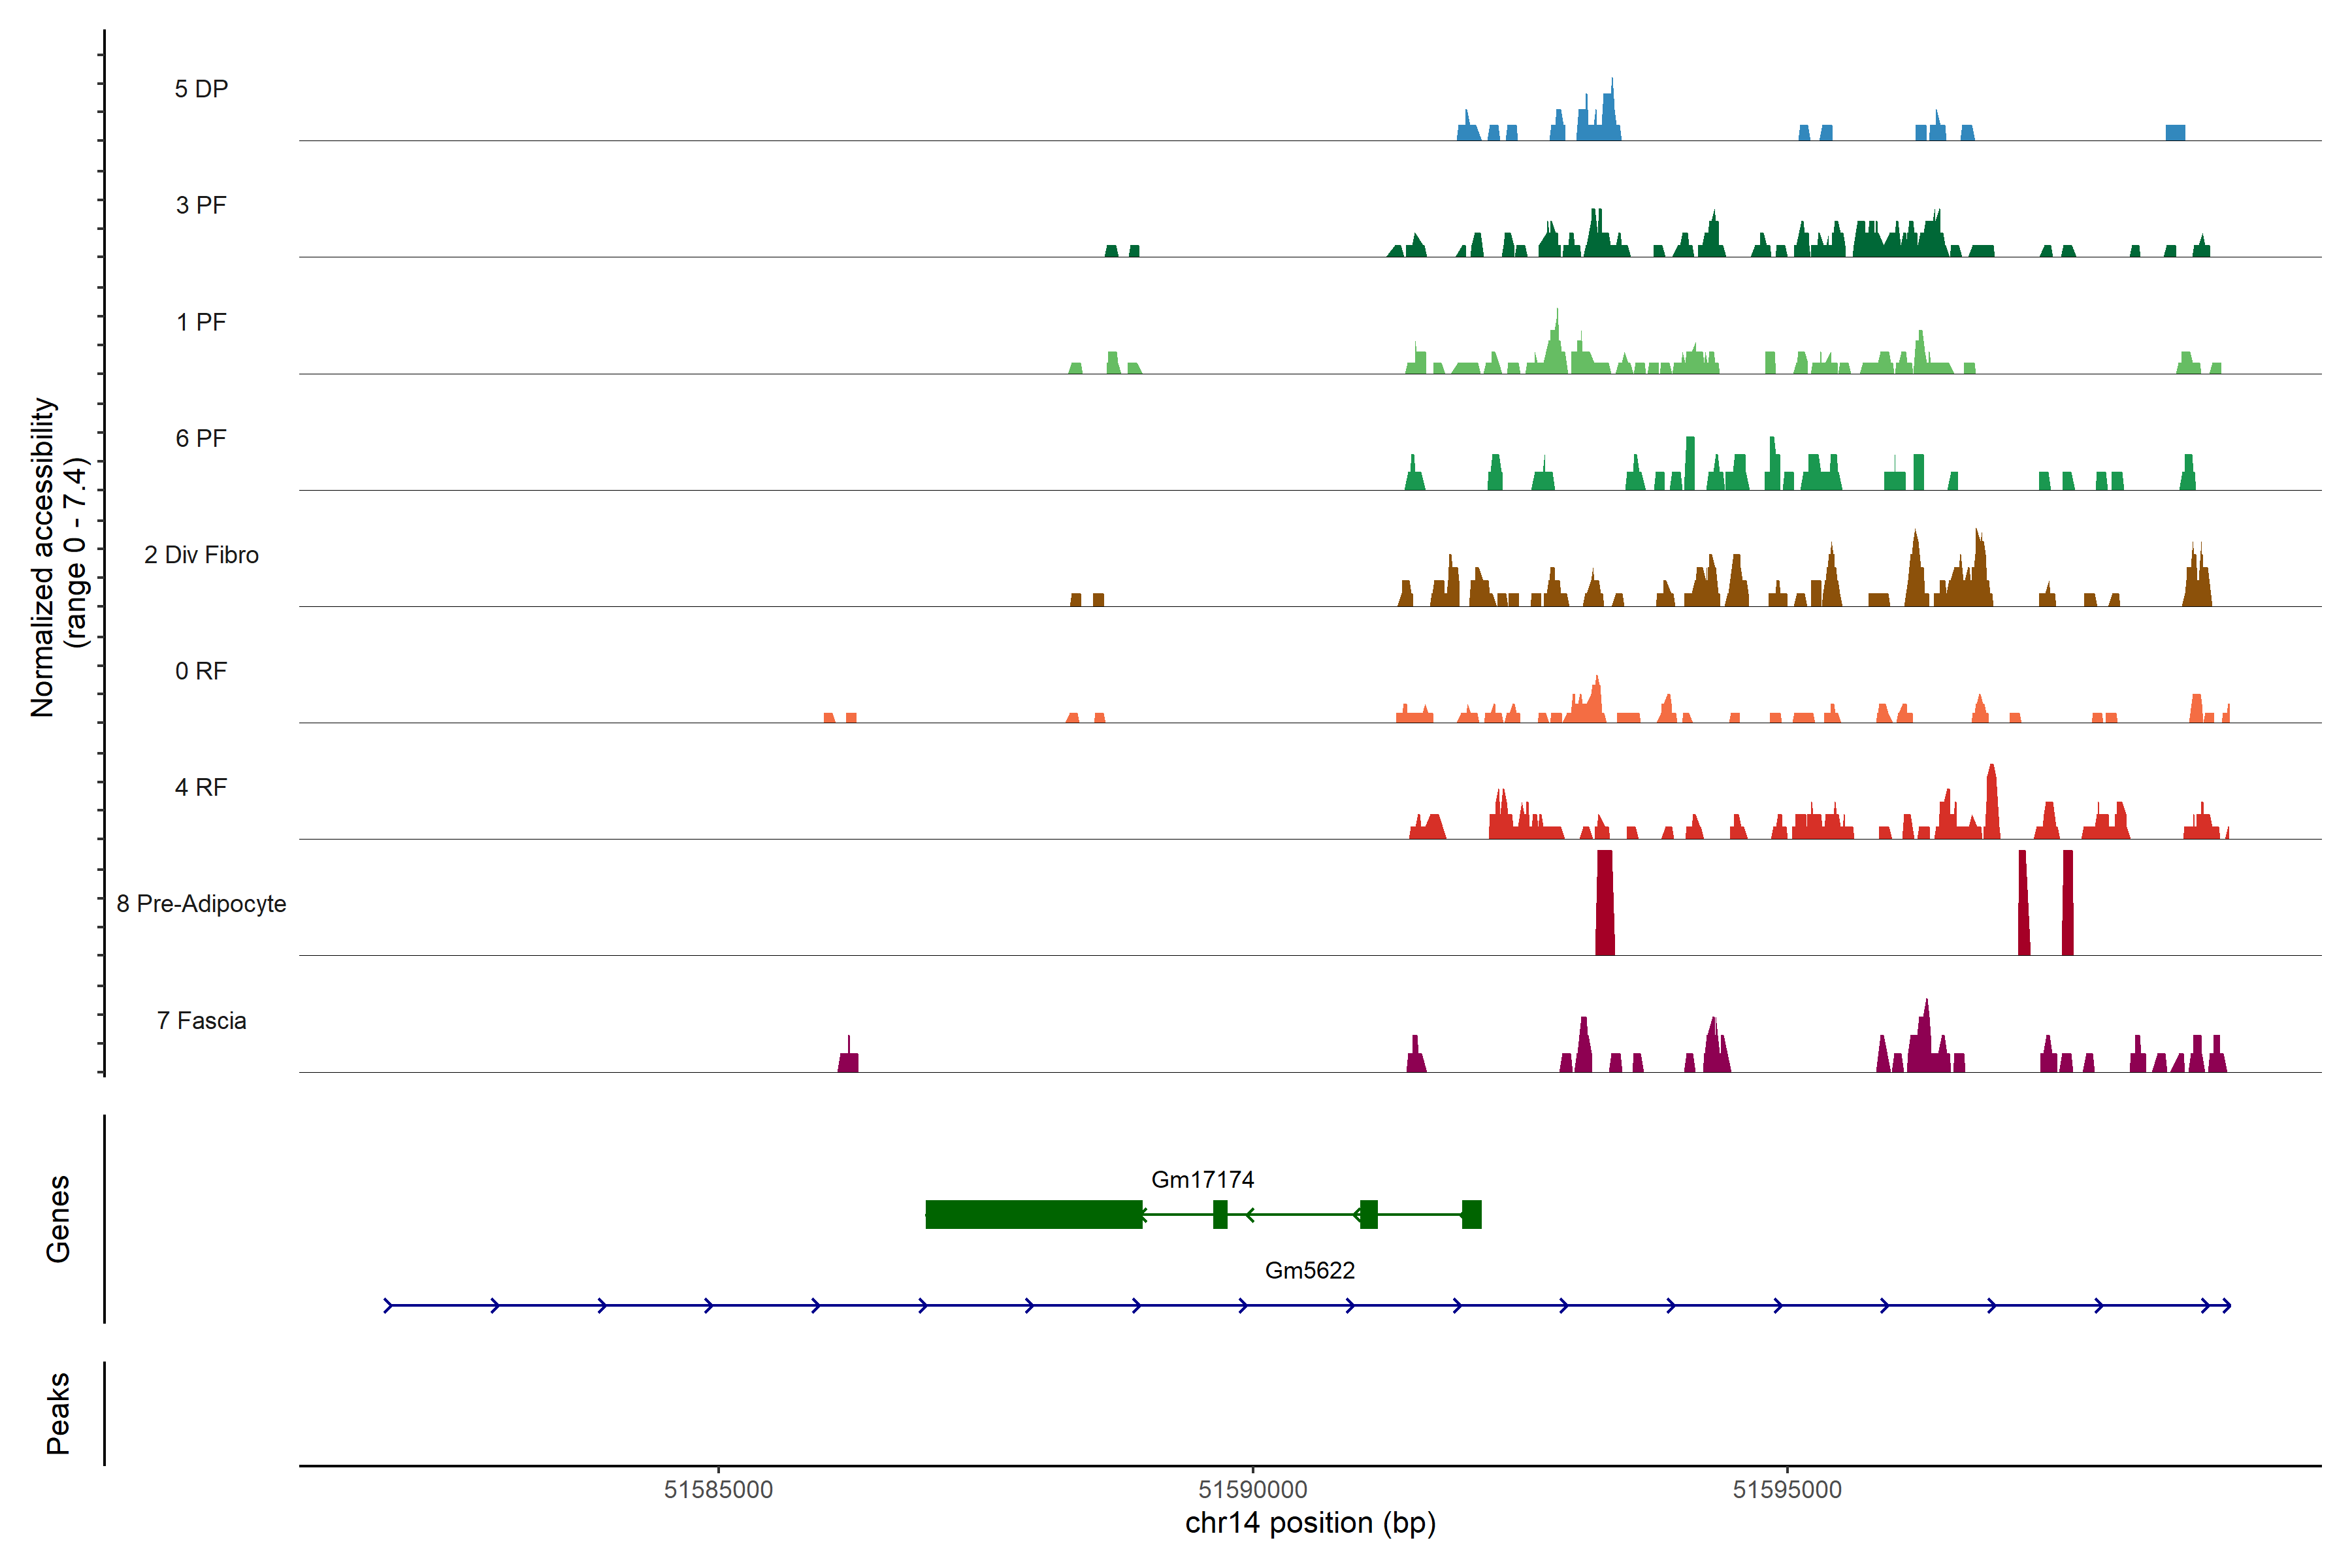
Task: Click the 51595000 axis tick label
Action: click(1787, 1489)
